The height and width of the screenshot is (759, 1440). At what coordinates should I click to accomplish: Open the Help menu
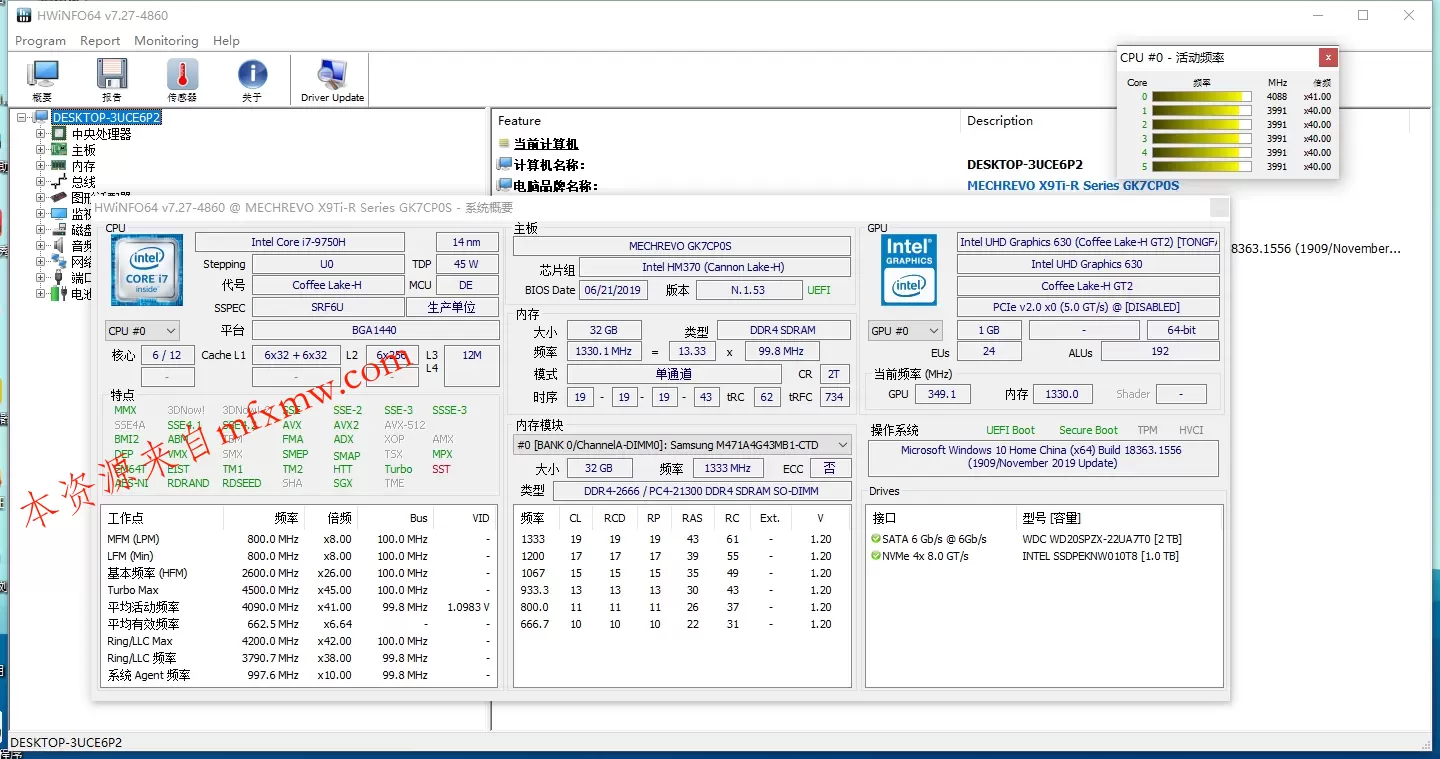[x=226, y=41]
